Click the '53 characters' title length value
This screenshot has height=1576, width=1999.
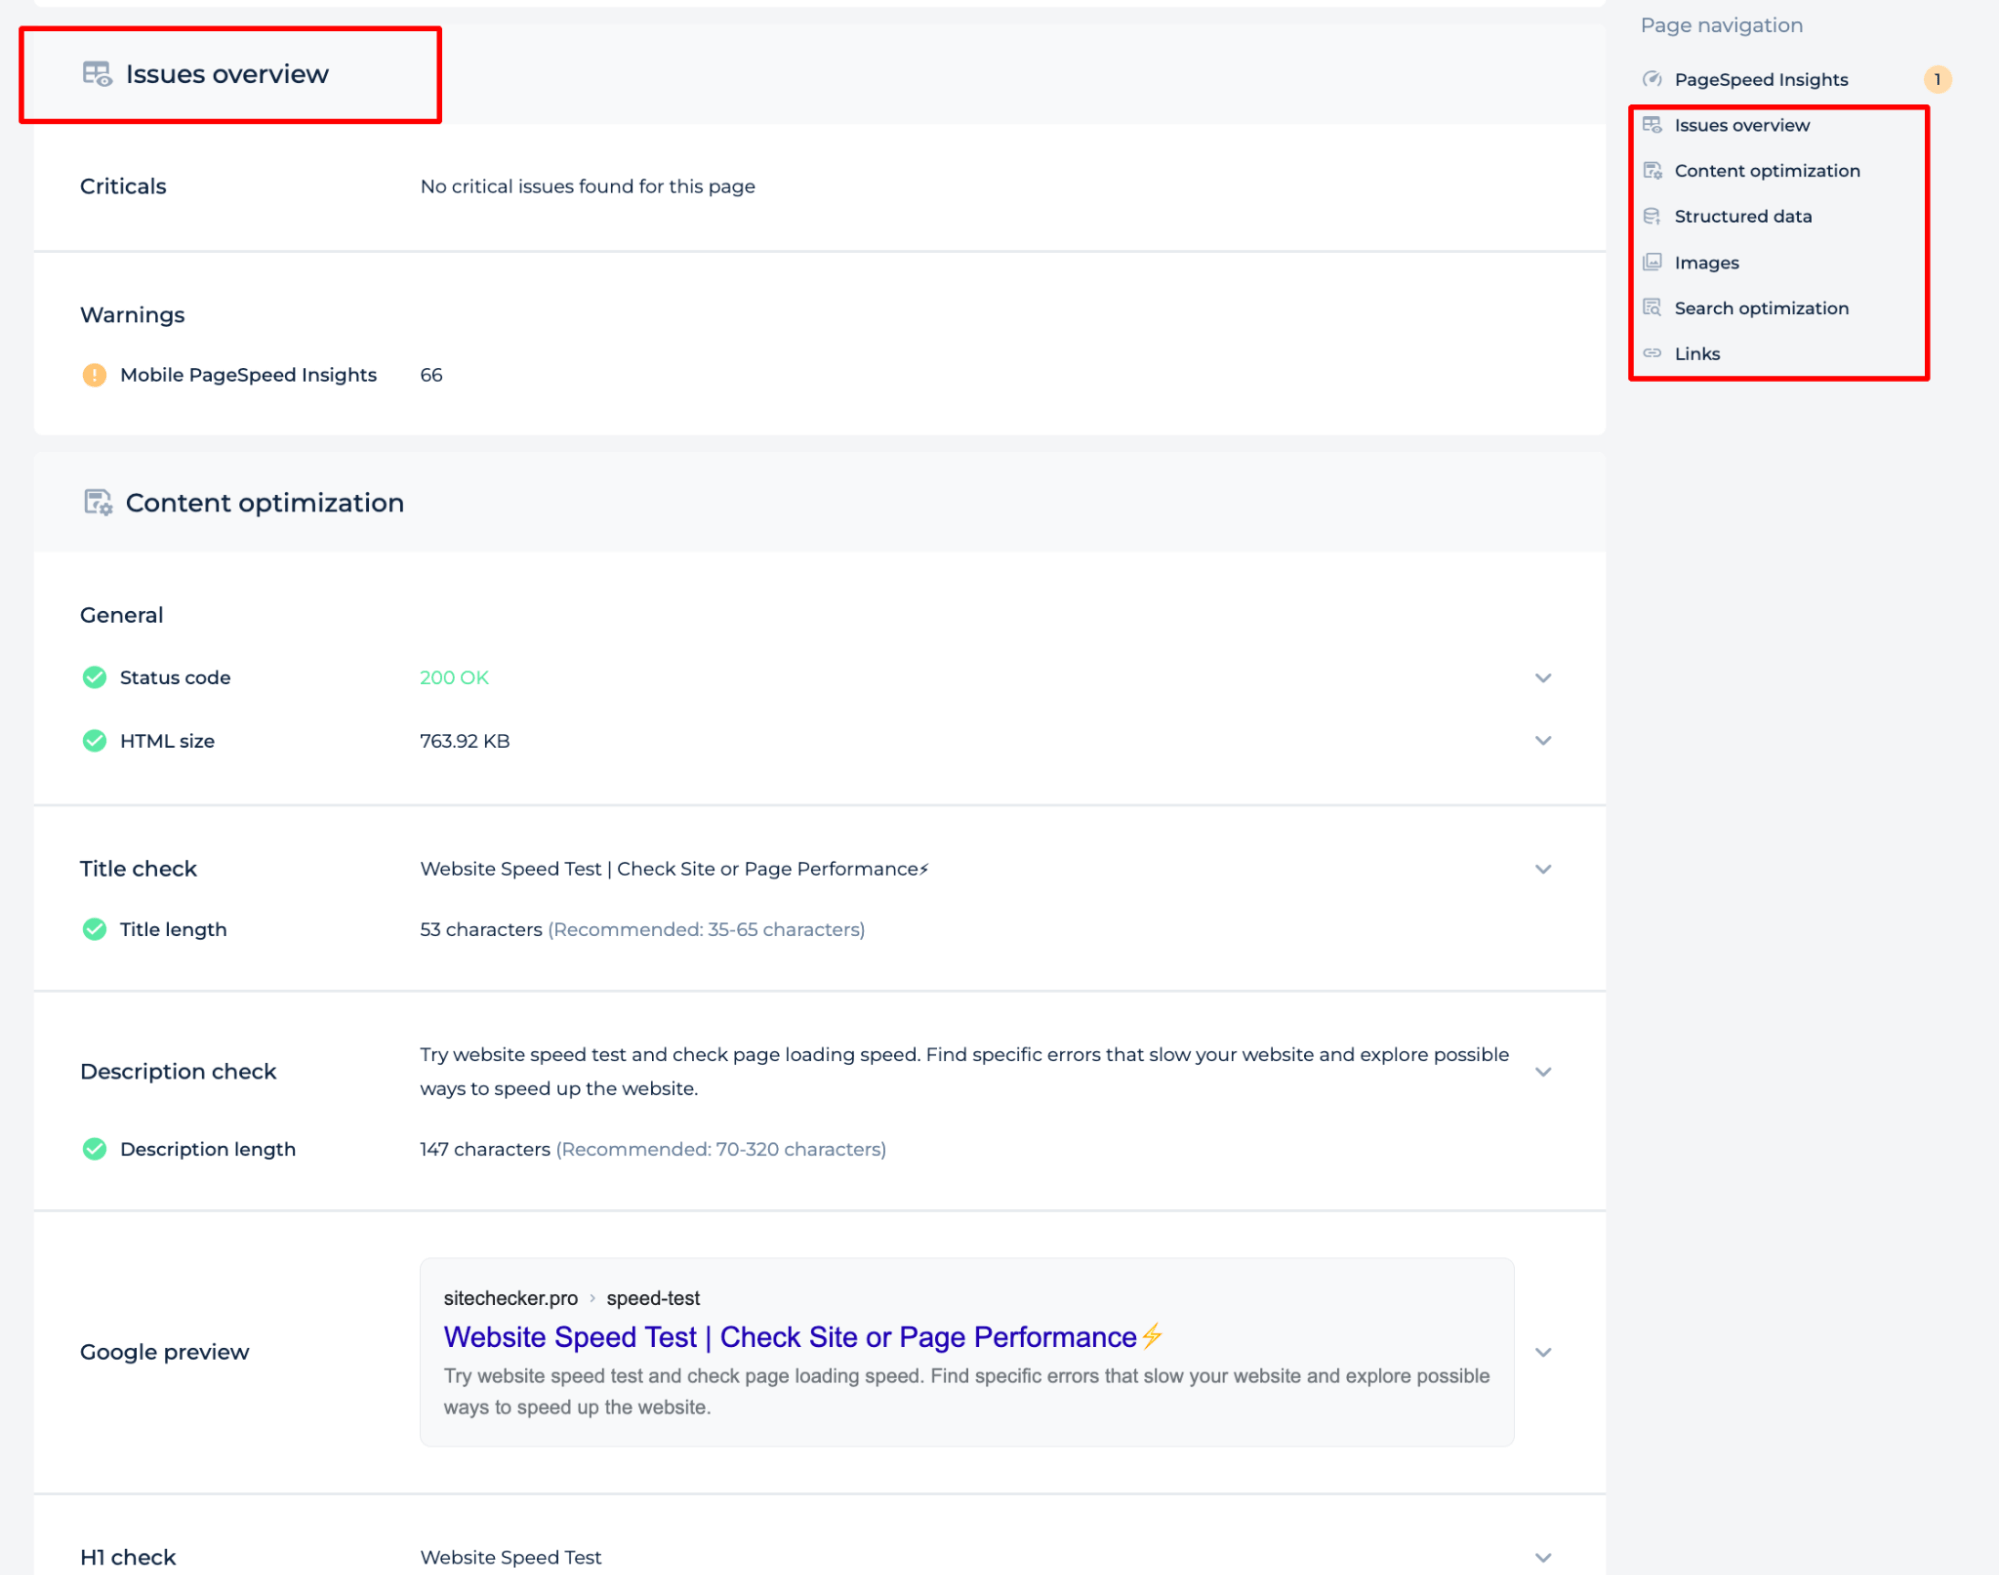click(x=481, y=930)
